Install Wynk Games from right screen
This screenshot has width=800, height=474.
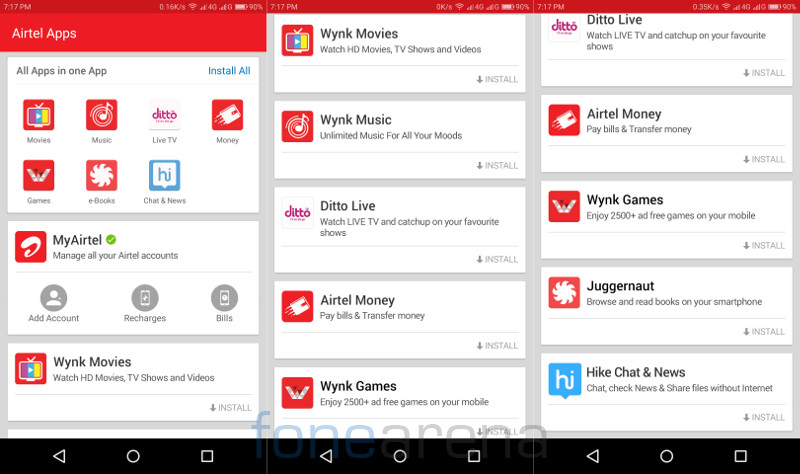(x=764, y=245)
